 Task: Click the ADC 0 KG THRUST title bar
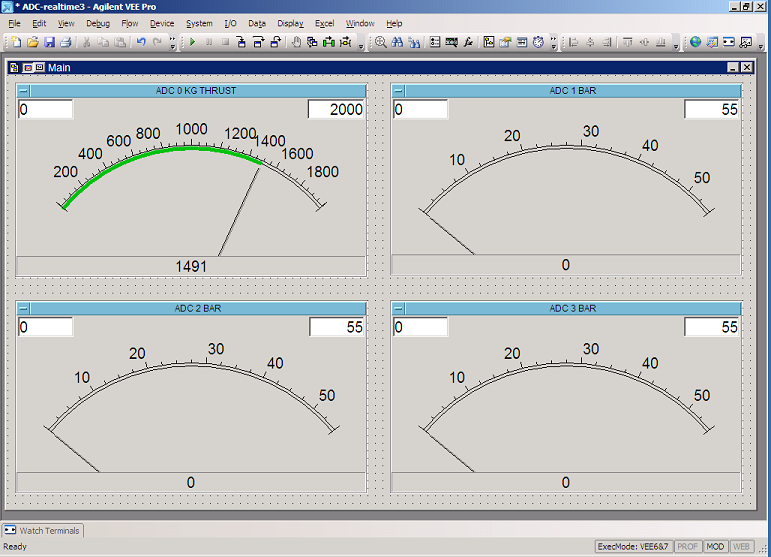196,91
